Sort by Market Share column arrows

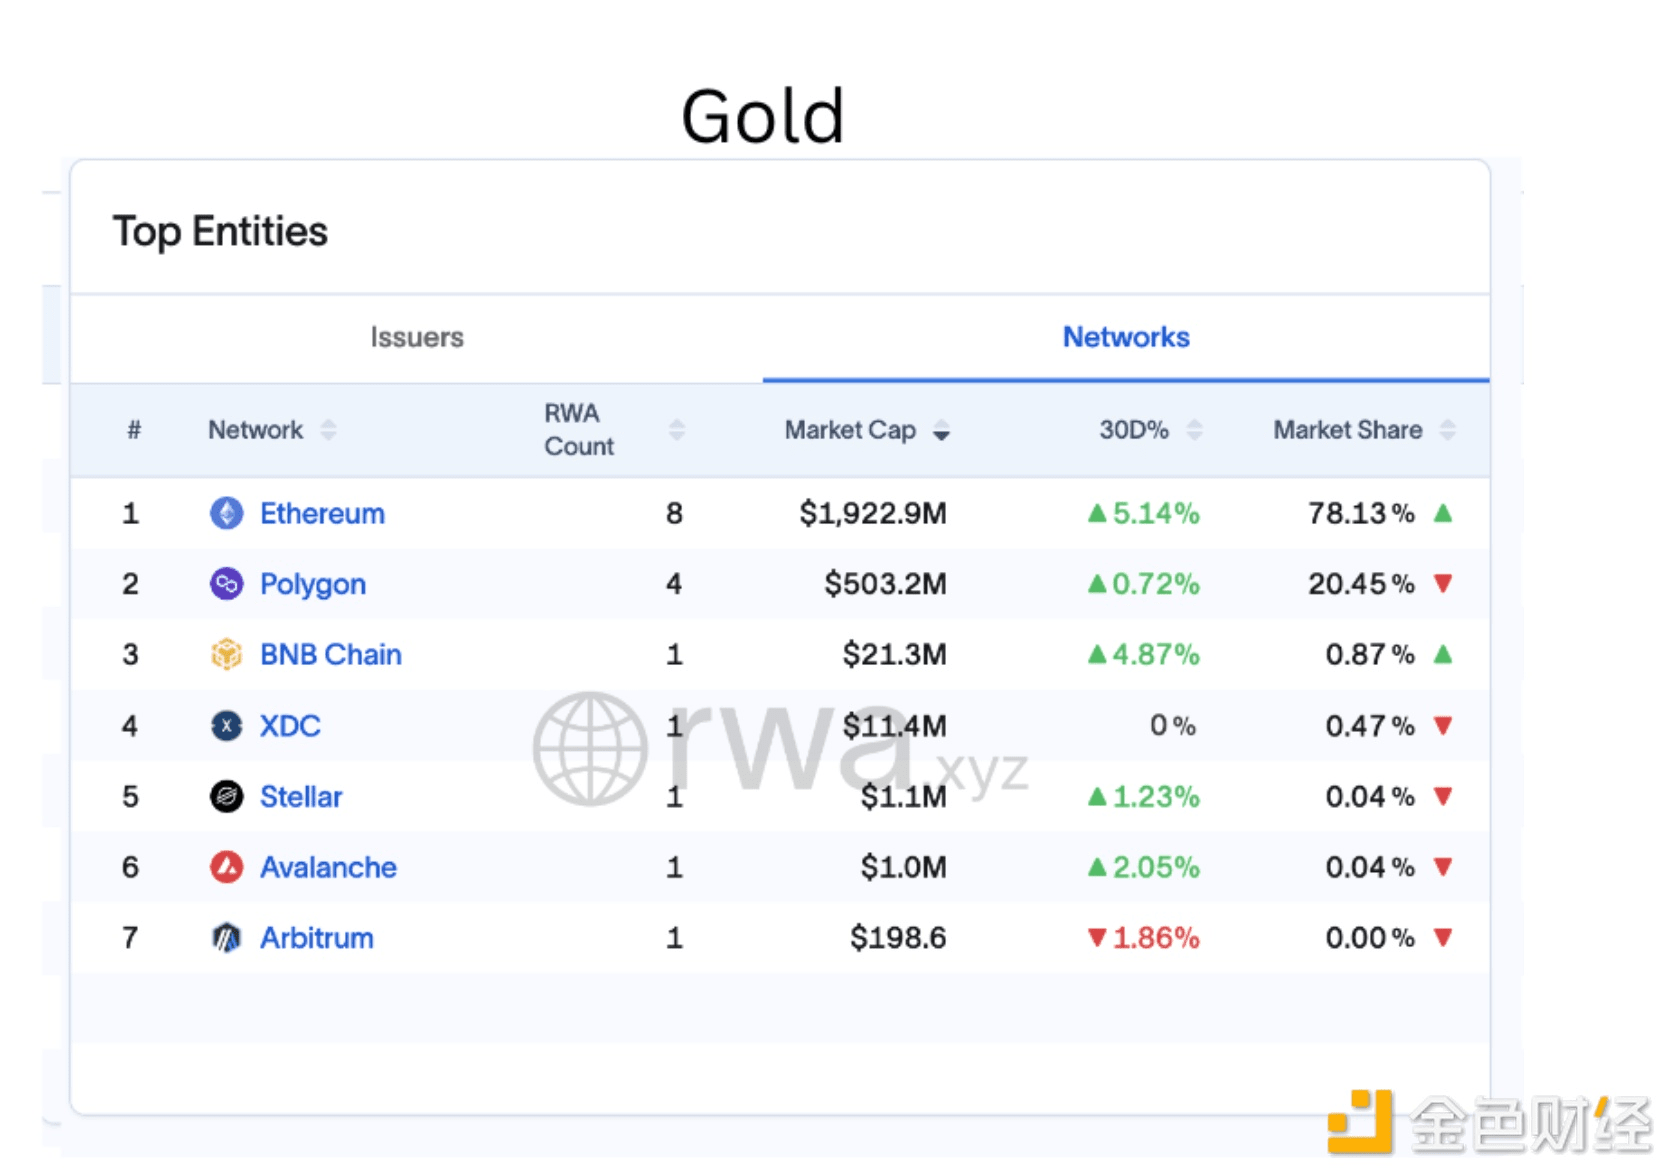click(1447, 430)
